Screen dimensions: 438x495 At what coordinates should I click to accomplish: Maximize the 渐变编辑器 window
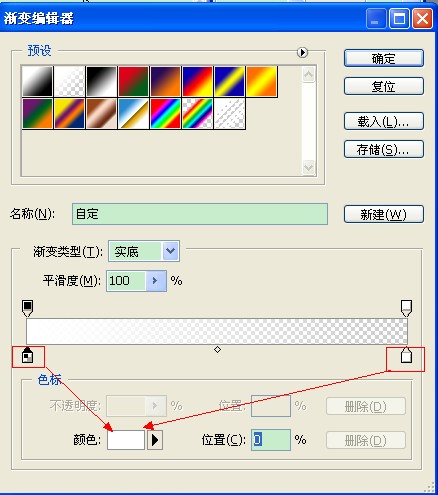[x=399, y=19]
